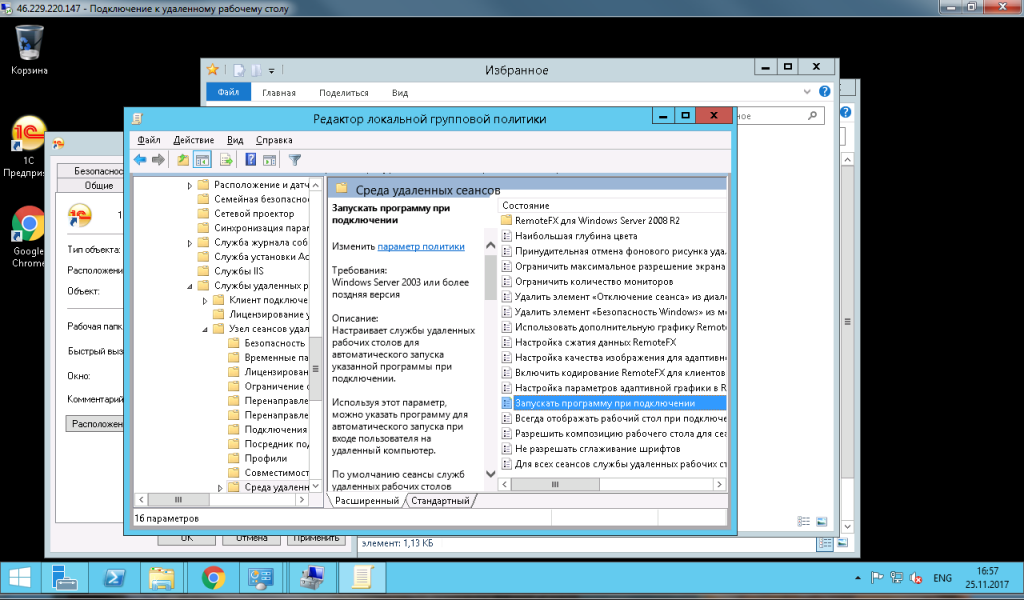Click the Action Center flag tray icon

pos(877,578)
